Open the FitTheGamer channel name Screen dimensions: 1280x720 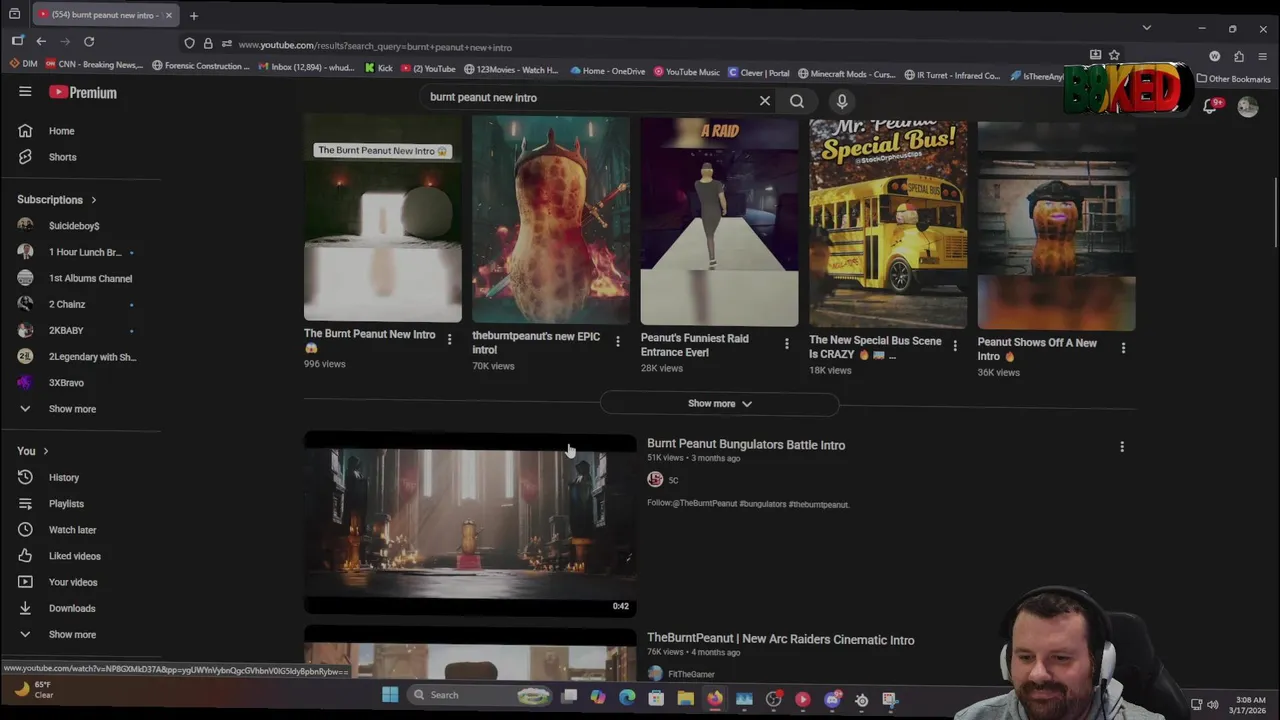691,675
